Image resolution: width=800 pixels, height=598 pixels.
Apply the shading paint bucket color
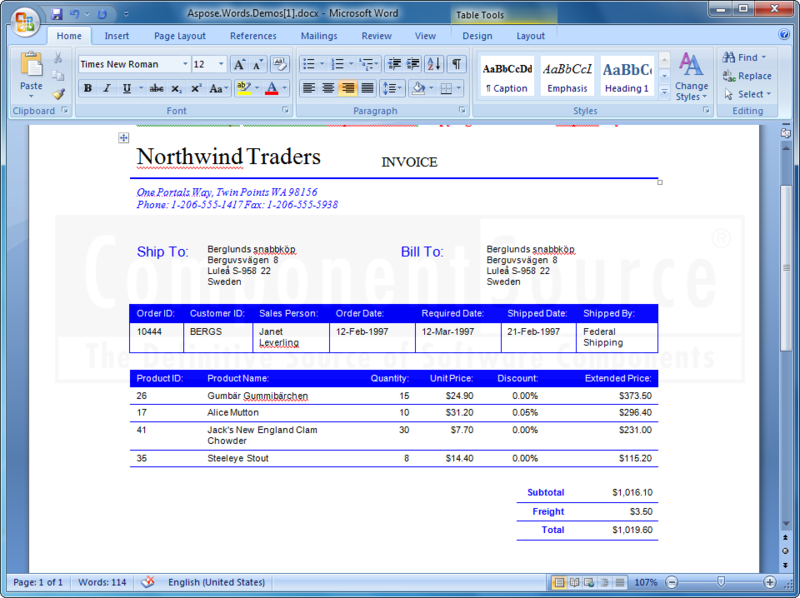click(418, 88)
